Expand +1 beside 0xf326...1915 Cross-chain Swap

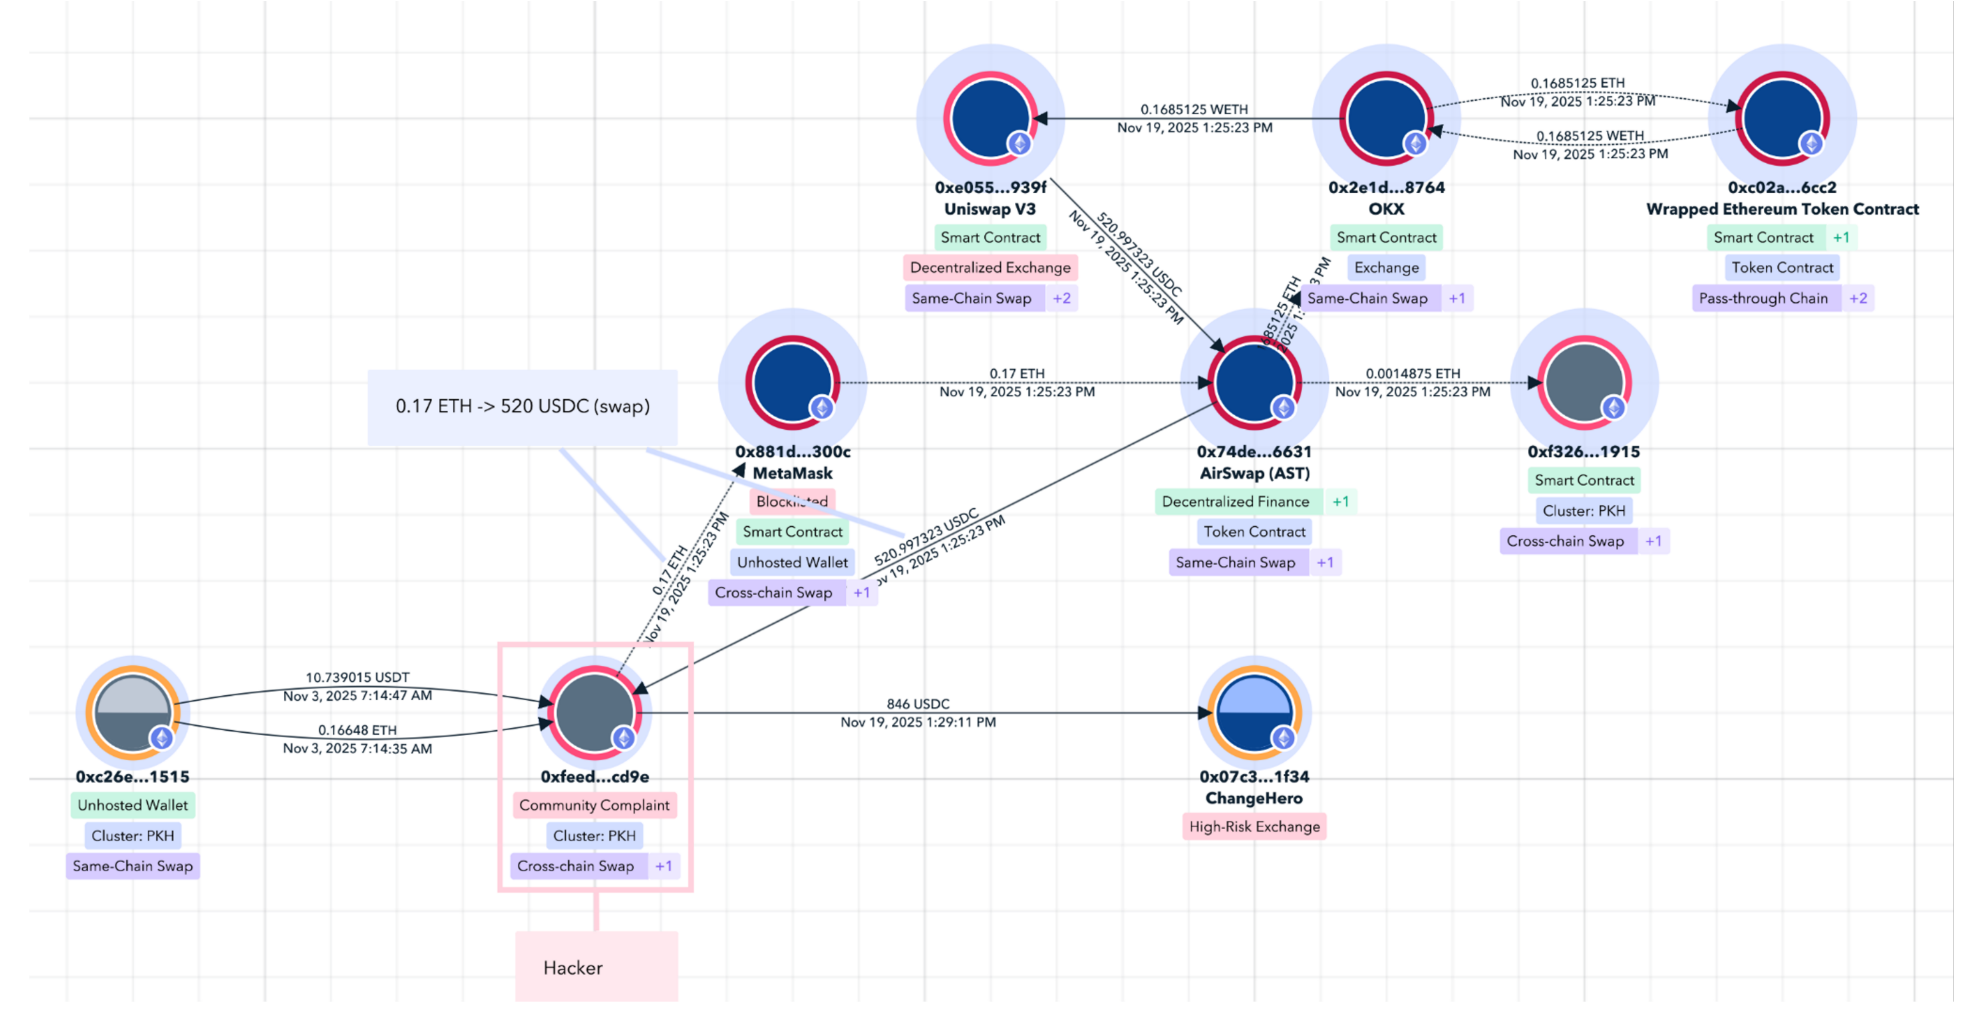[1654, 542]
